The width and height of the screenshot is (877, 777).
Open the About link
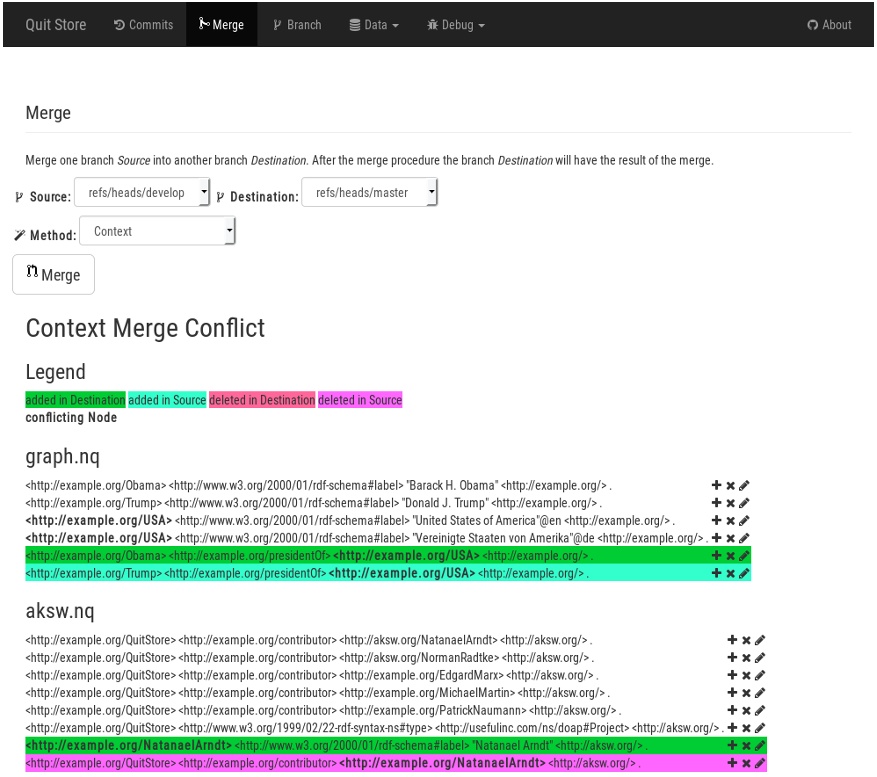[x=828, y=24]
